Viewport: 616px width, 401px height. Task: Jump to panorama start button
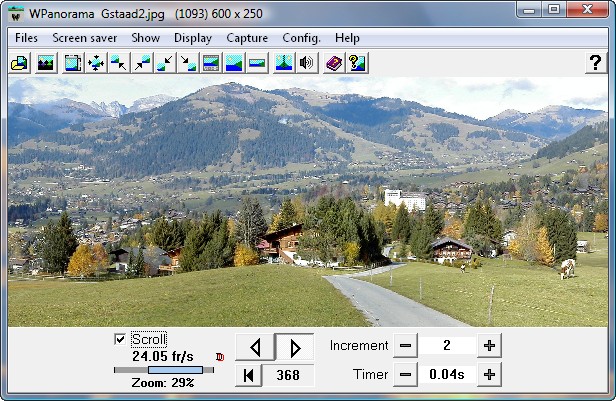(x=248, y=375)
